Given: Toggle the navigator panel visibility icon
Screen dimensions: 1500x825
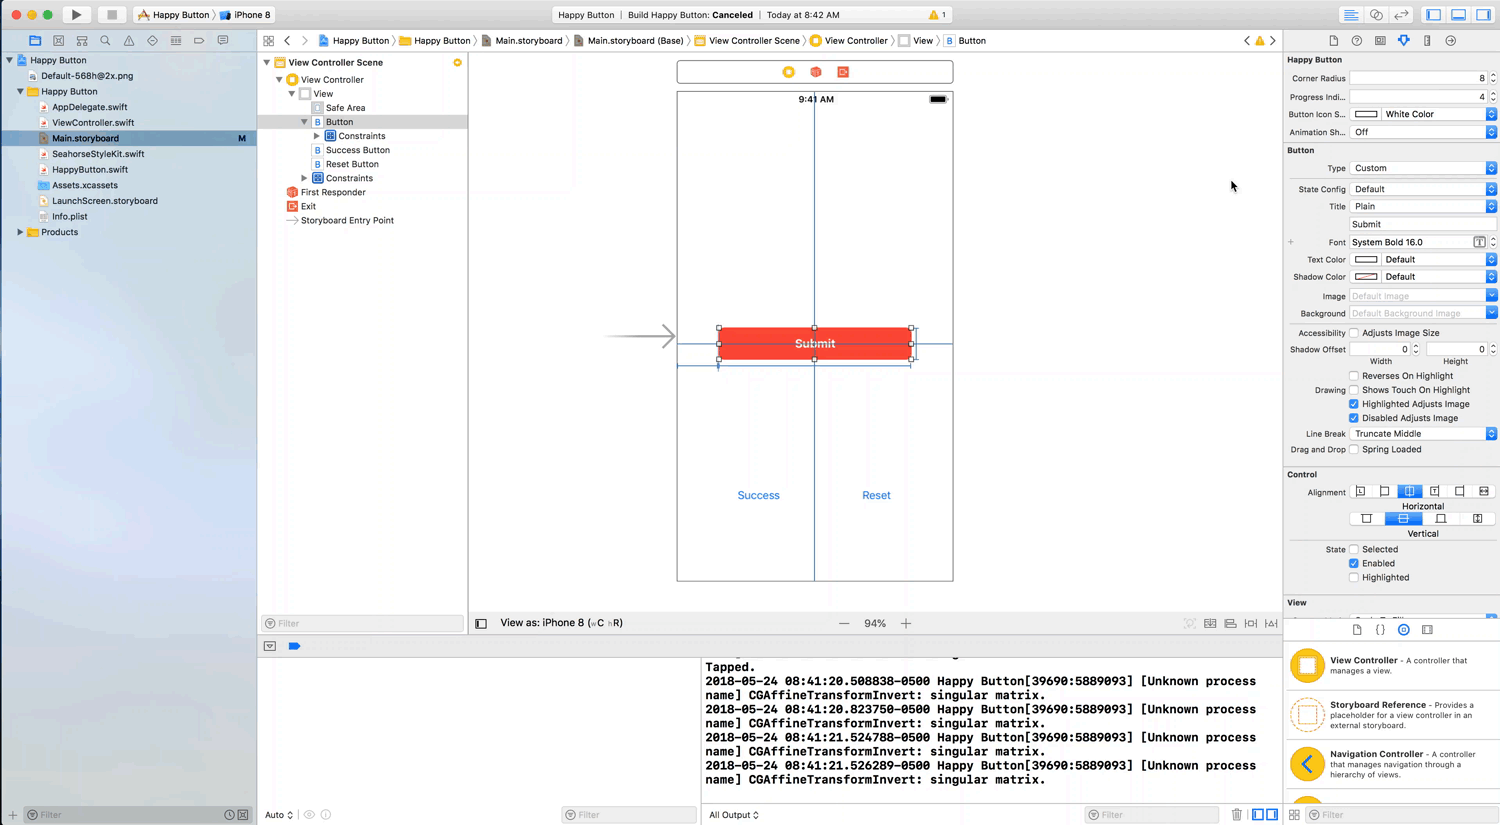Looking at the screenshot, I should point(1433,15).
